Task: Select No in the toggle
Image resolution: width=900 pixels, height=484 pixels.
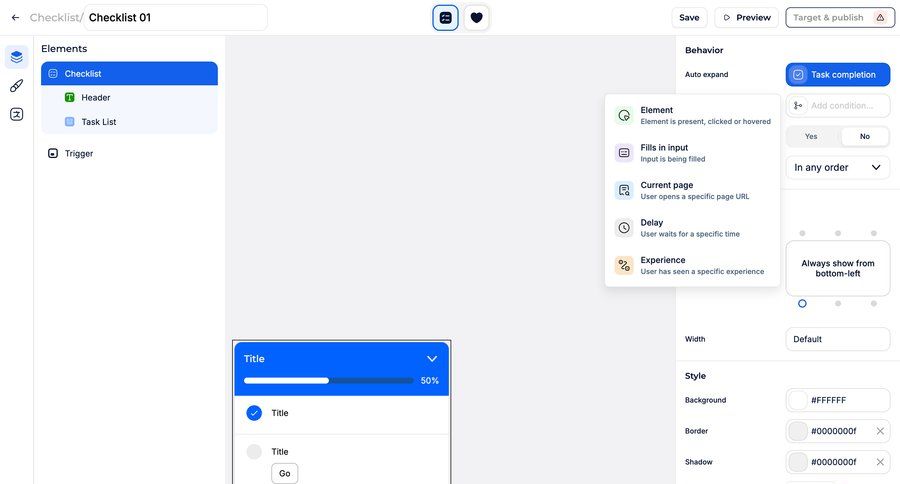Action: click(864, 137)
